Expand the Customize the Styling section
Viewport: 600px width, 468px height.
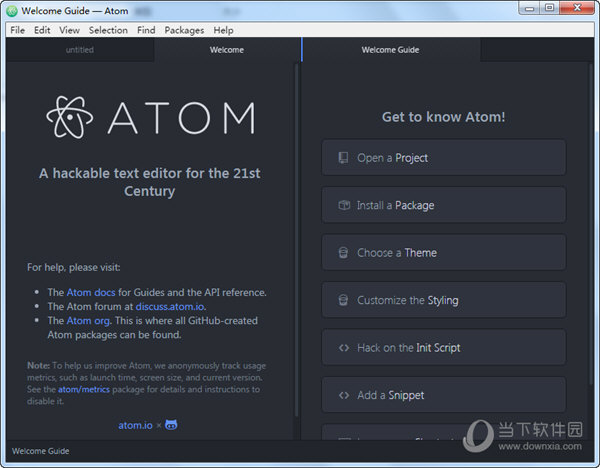pyautogui.click(x=443, y=300)
